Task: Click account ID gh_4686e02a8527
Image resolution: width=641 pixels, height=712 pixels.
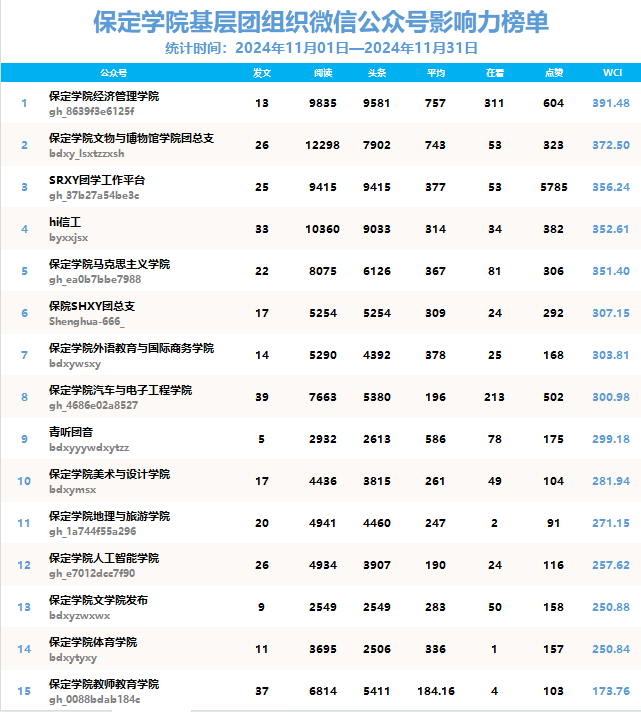Action: point(94,405)
